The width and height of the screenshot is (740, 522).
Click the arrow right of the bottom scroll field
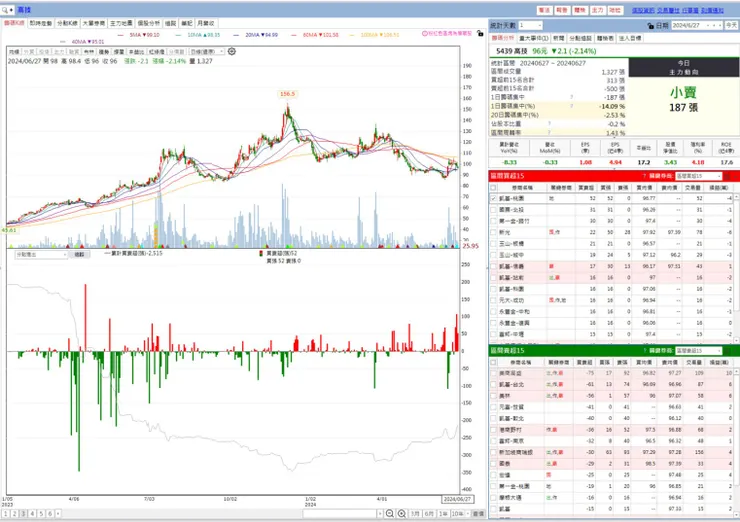(380, 514)
